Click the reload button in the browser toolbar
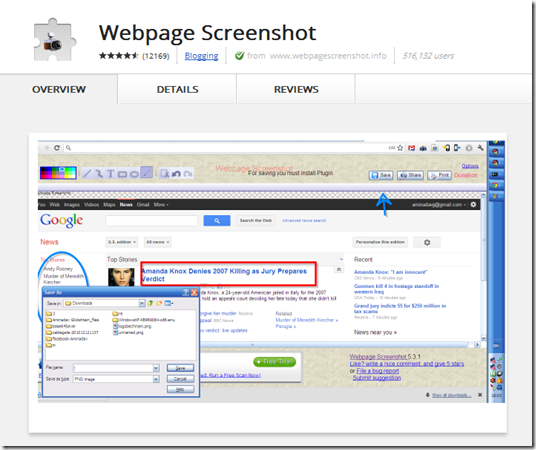The width and height of the screenshot is (536, 450). tap(57, 148)
